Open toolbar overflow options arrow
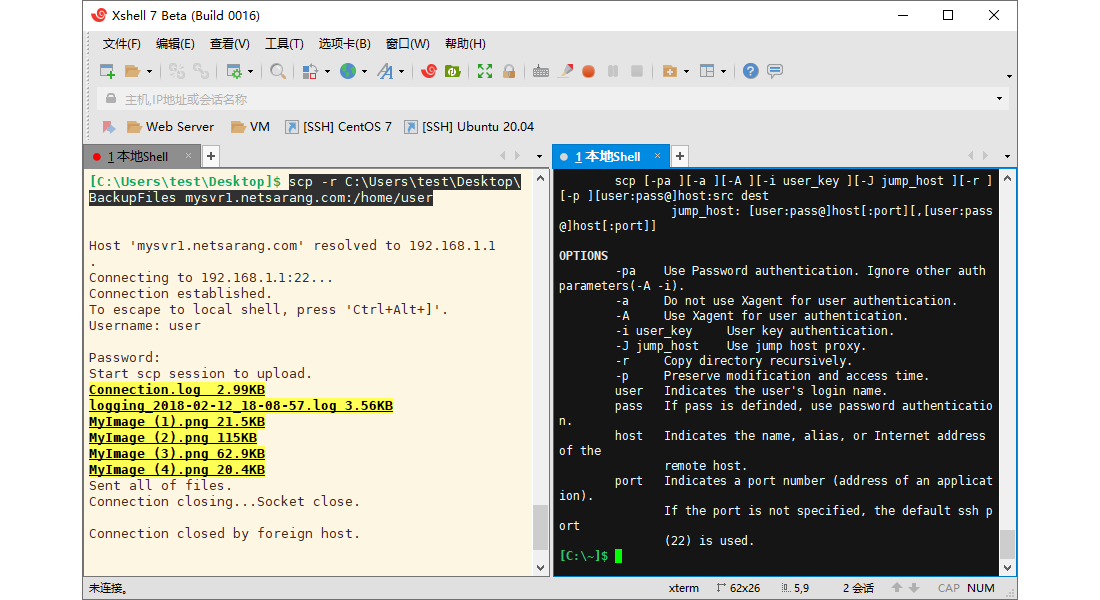 tap(1009, 76)
